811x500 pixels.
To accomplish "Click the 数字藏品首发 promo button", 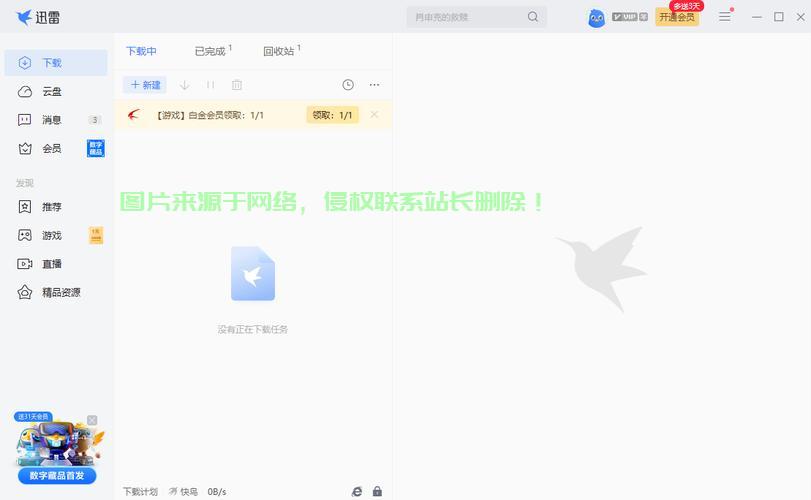I will tap(57, 476).
